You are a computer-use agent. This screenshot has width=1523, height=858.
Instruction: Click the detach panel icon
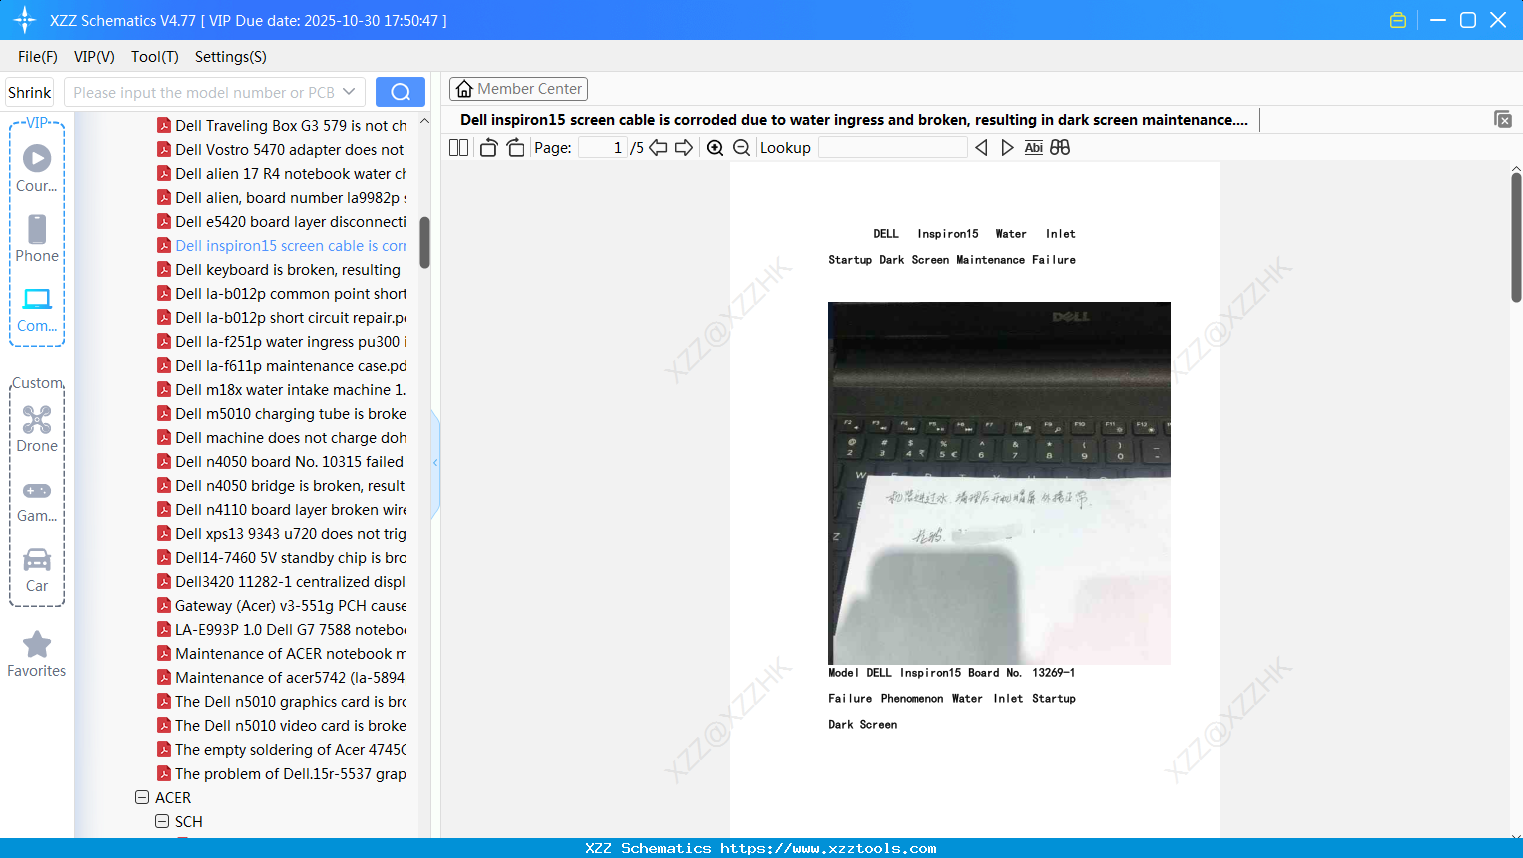point(1503,119)
